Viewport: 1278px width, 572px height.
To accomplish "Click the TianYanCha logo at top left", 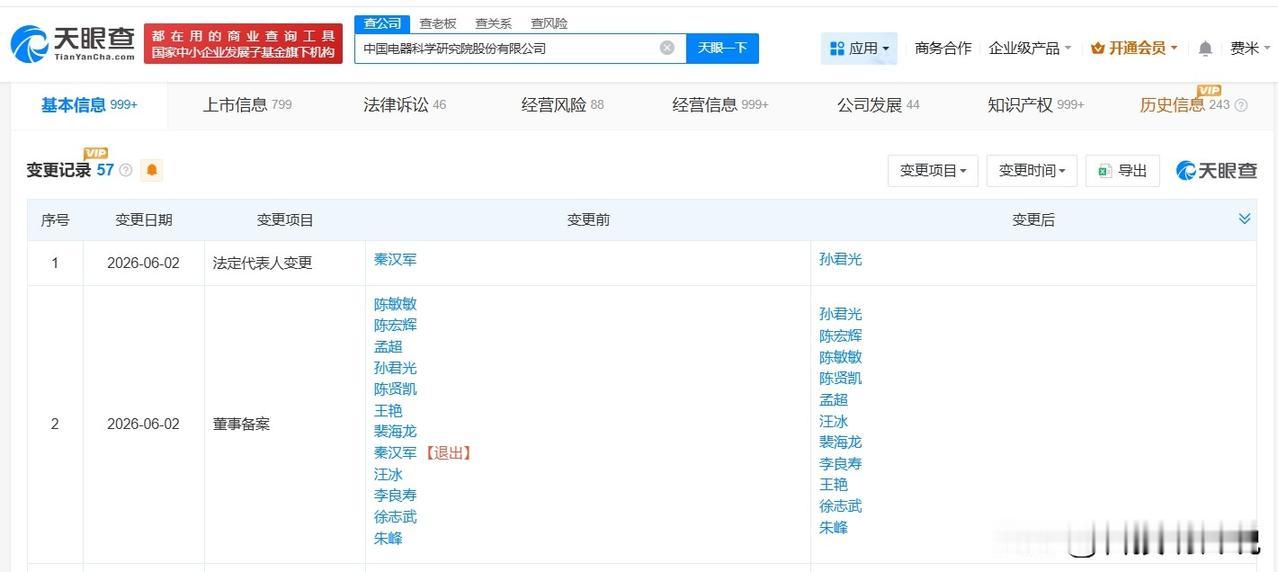I will coord(72,43).
